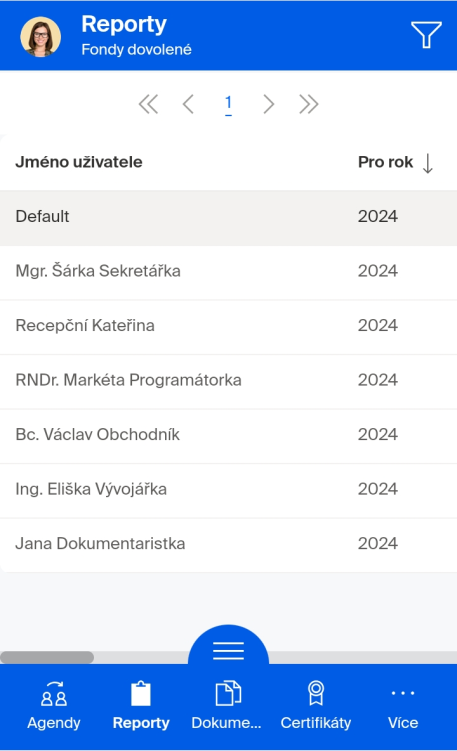Image resolution: width=457 pixels, height=751 pixels.
Task: Select the Default row
Action: (x=228, y=218)
